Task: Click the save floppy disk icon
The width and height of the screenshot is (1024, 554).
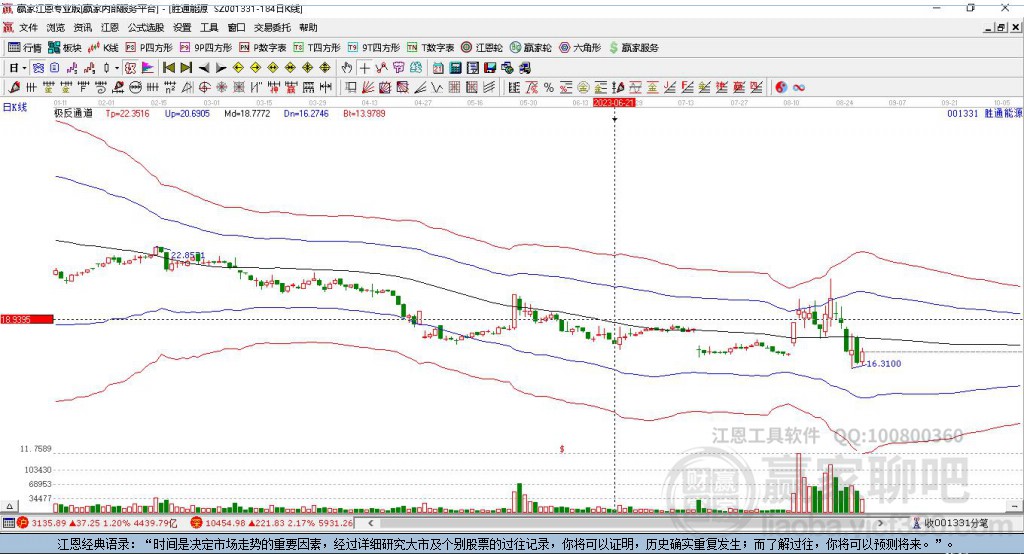Action: coord(490,68)
